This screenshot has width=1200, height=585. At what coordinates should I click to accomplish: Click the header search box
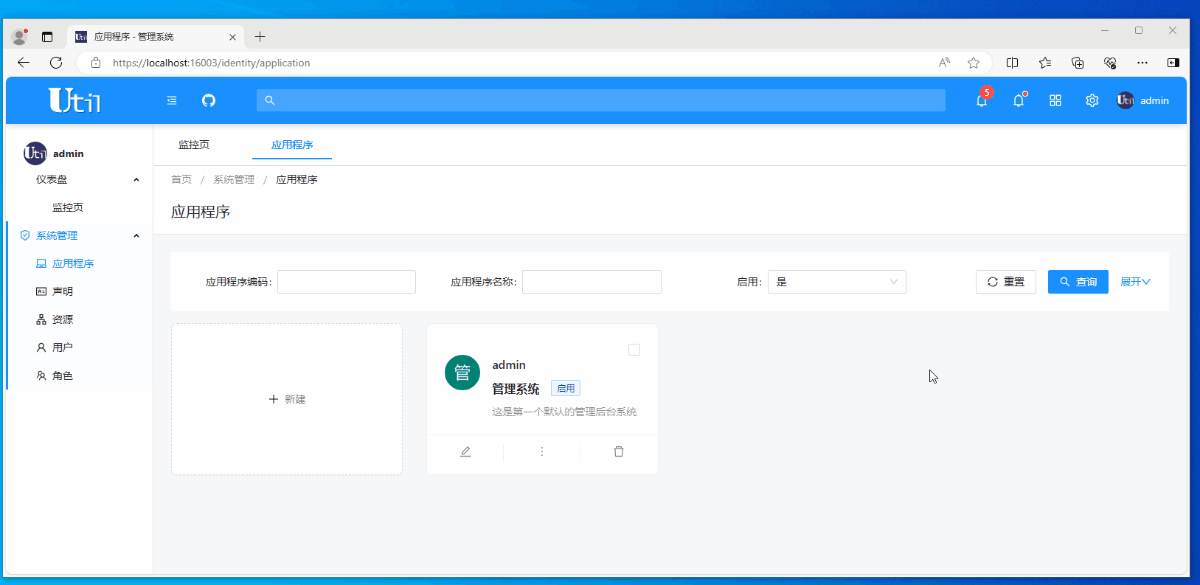click(x=601, y=100)
